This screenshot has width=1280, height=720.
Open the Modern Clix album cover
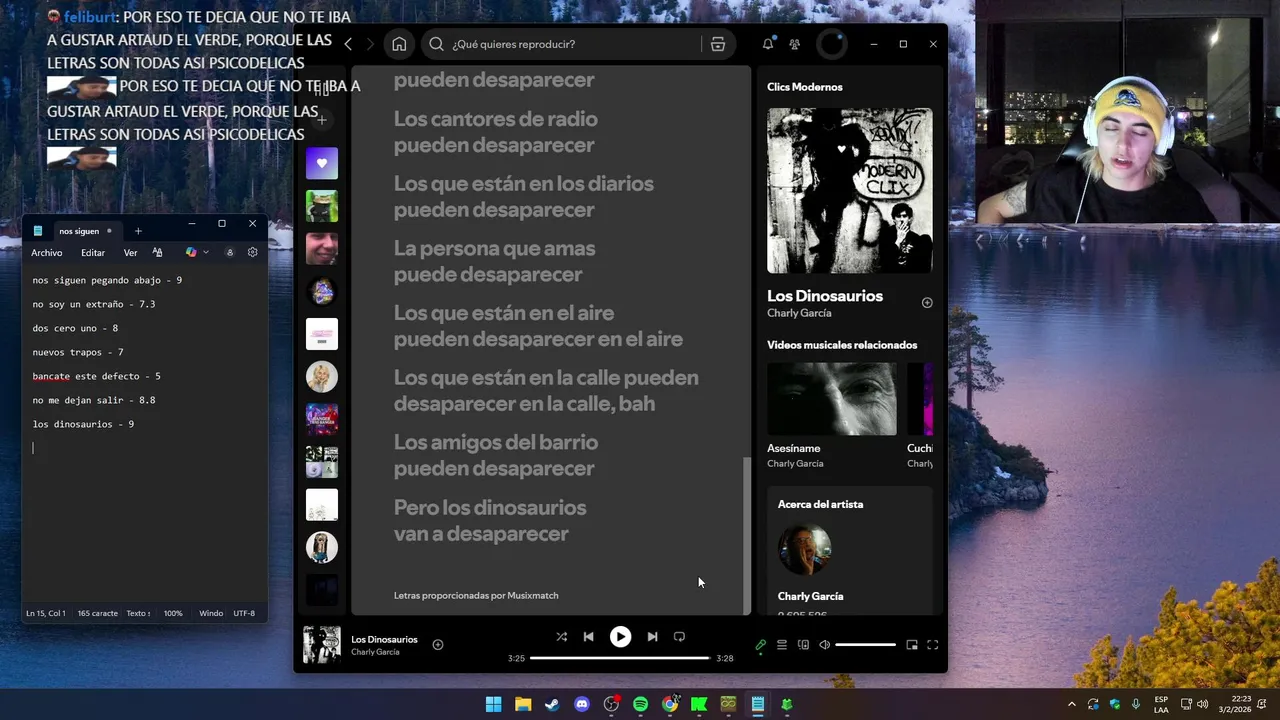[x=850, y=190]
